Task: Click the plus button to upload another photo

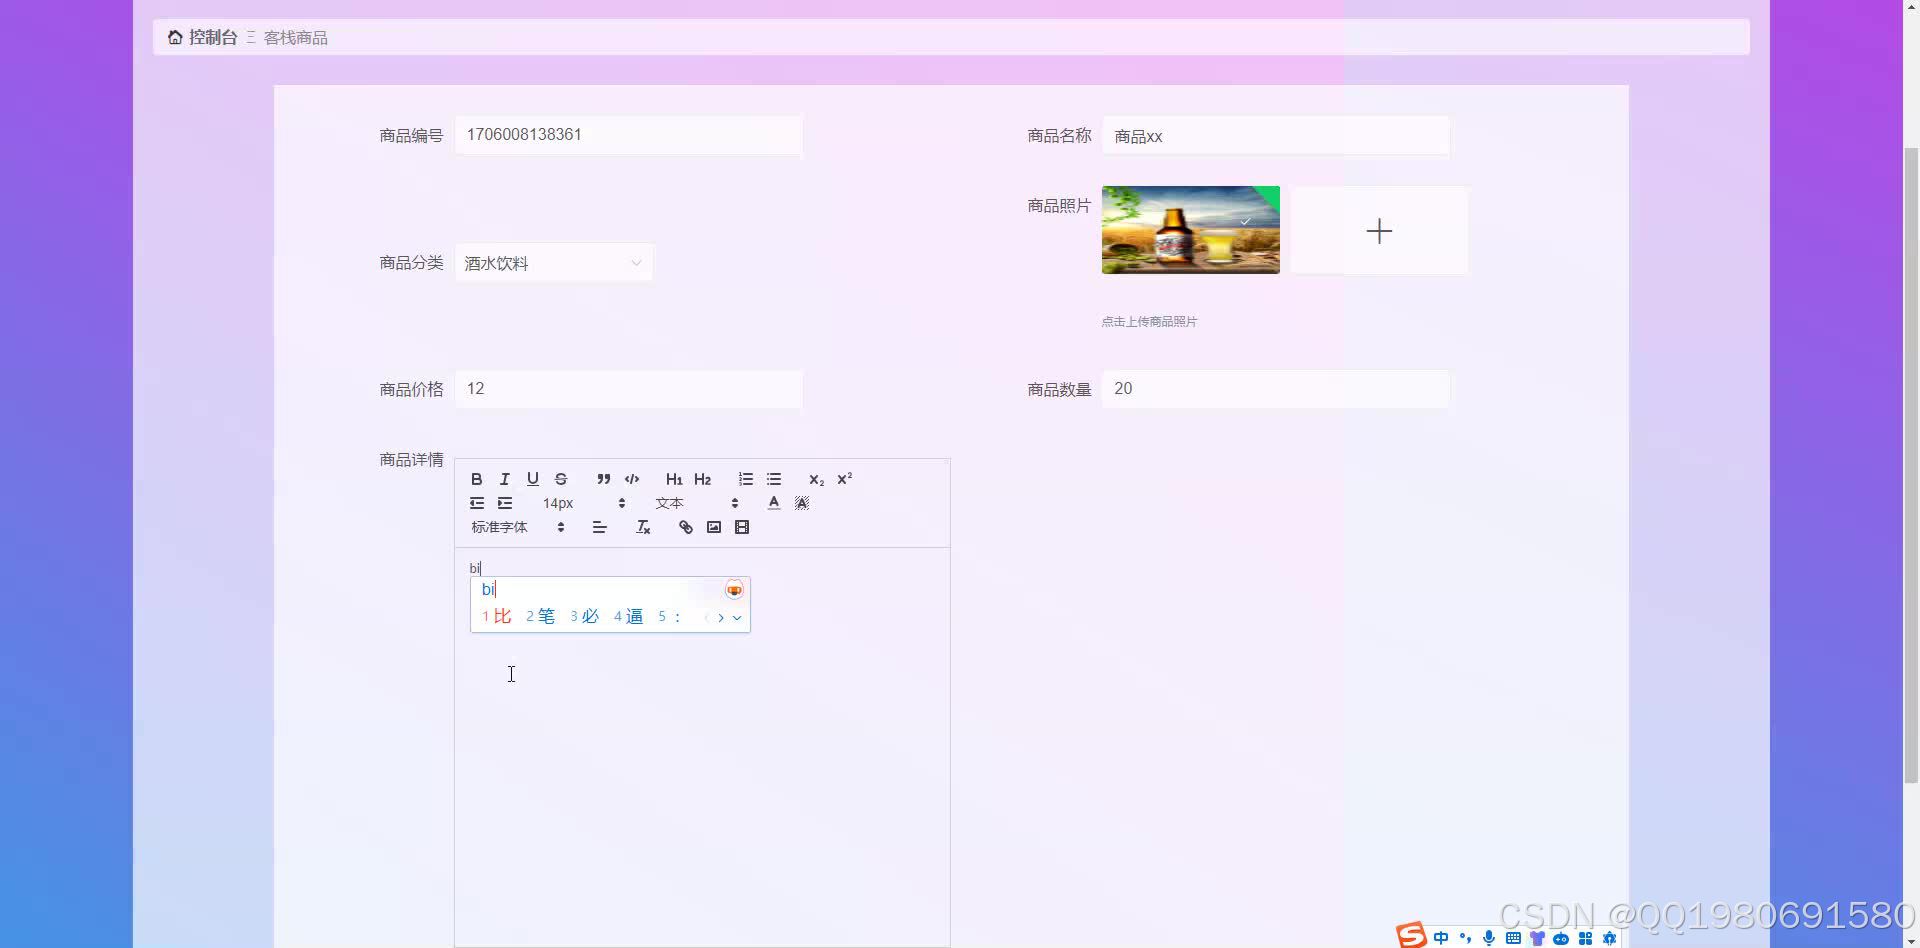Action: (x=1379, y=230)
